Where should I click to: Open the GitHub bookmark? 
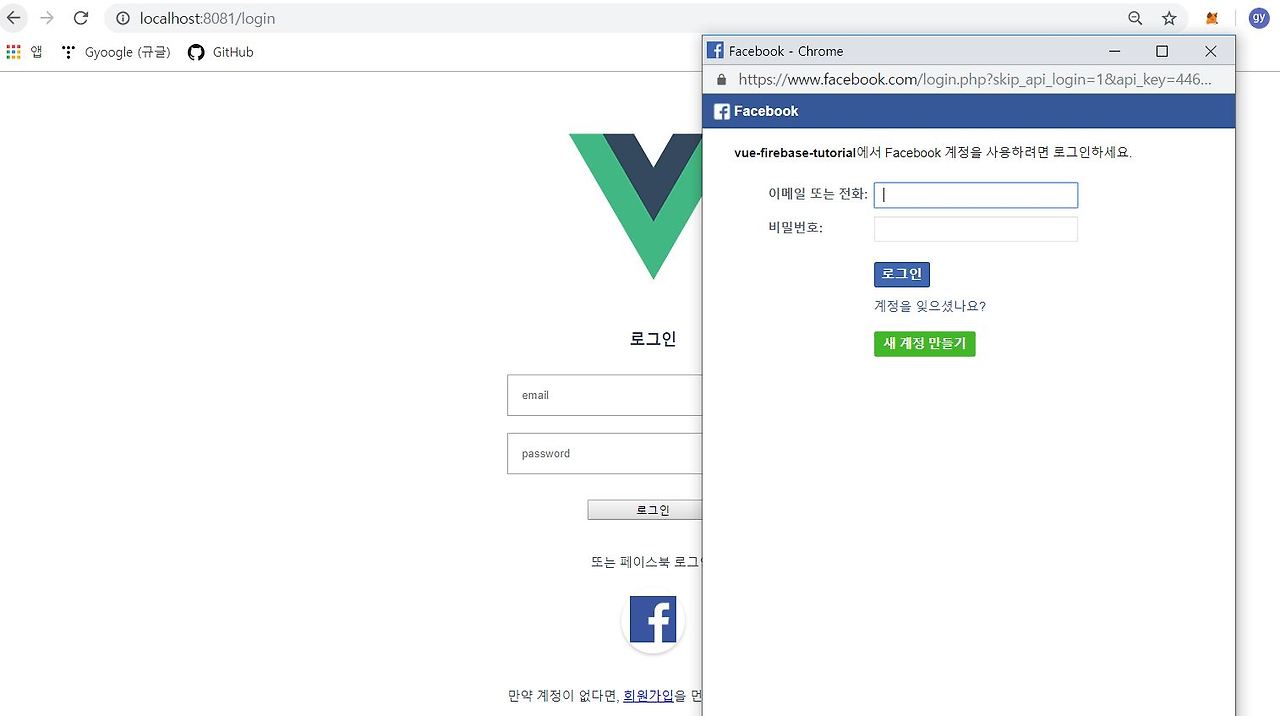[x=221, y=52]
